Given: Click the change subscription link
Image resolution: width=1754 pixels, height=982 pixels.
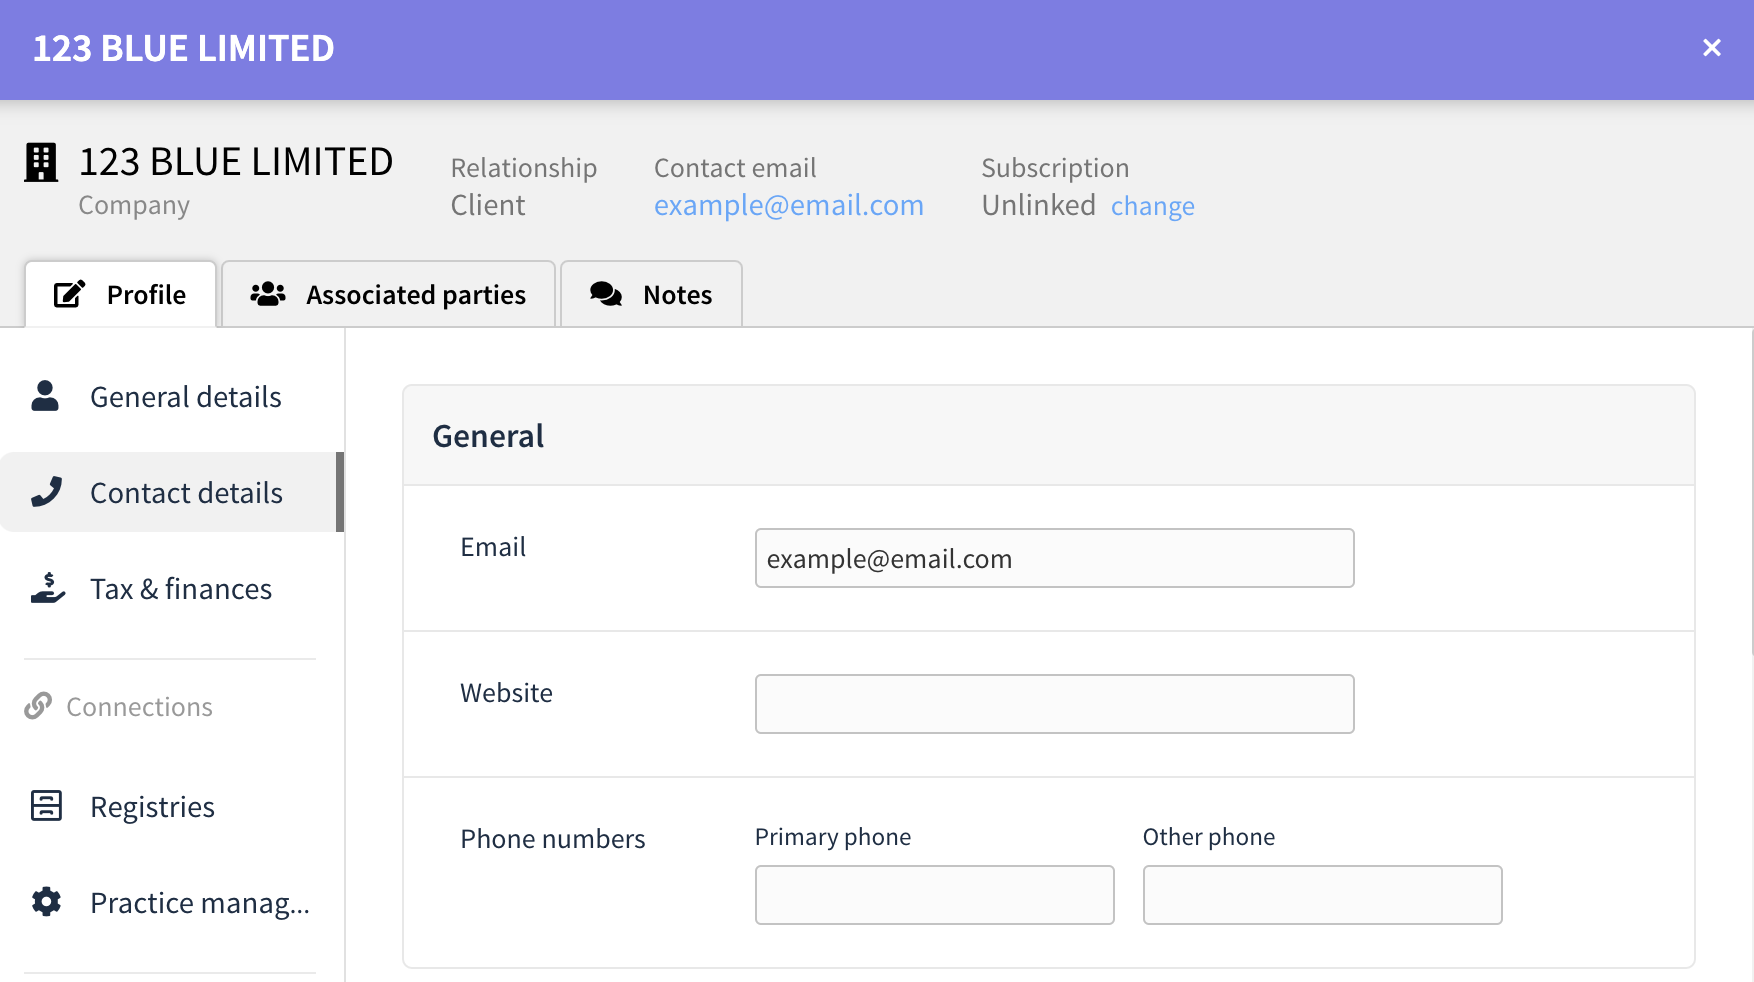Looking at the screenshot, I should tap(1153, 206).
